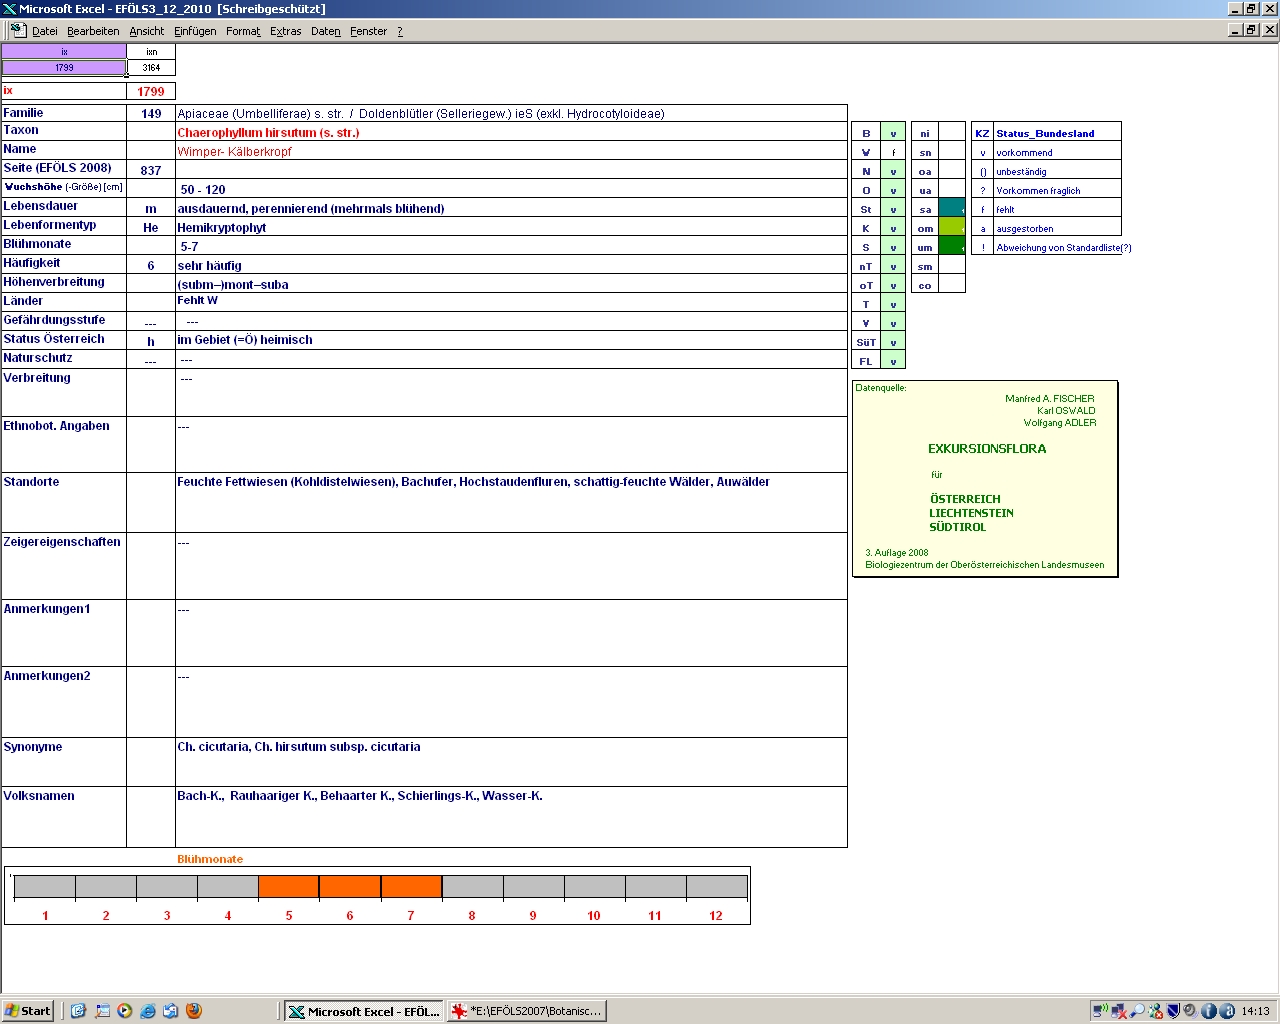Open Outlook Express quick launch icon
The image size is (1280, 1024).
pyautogui.click(x=170, y=1011)
